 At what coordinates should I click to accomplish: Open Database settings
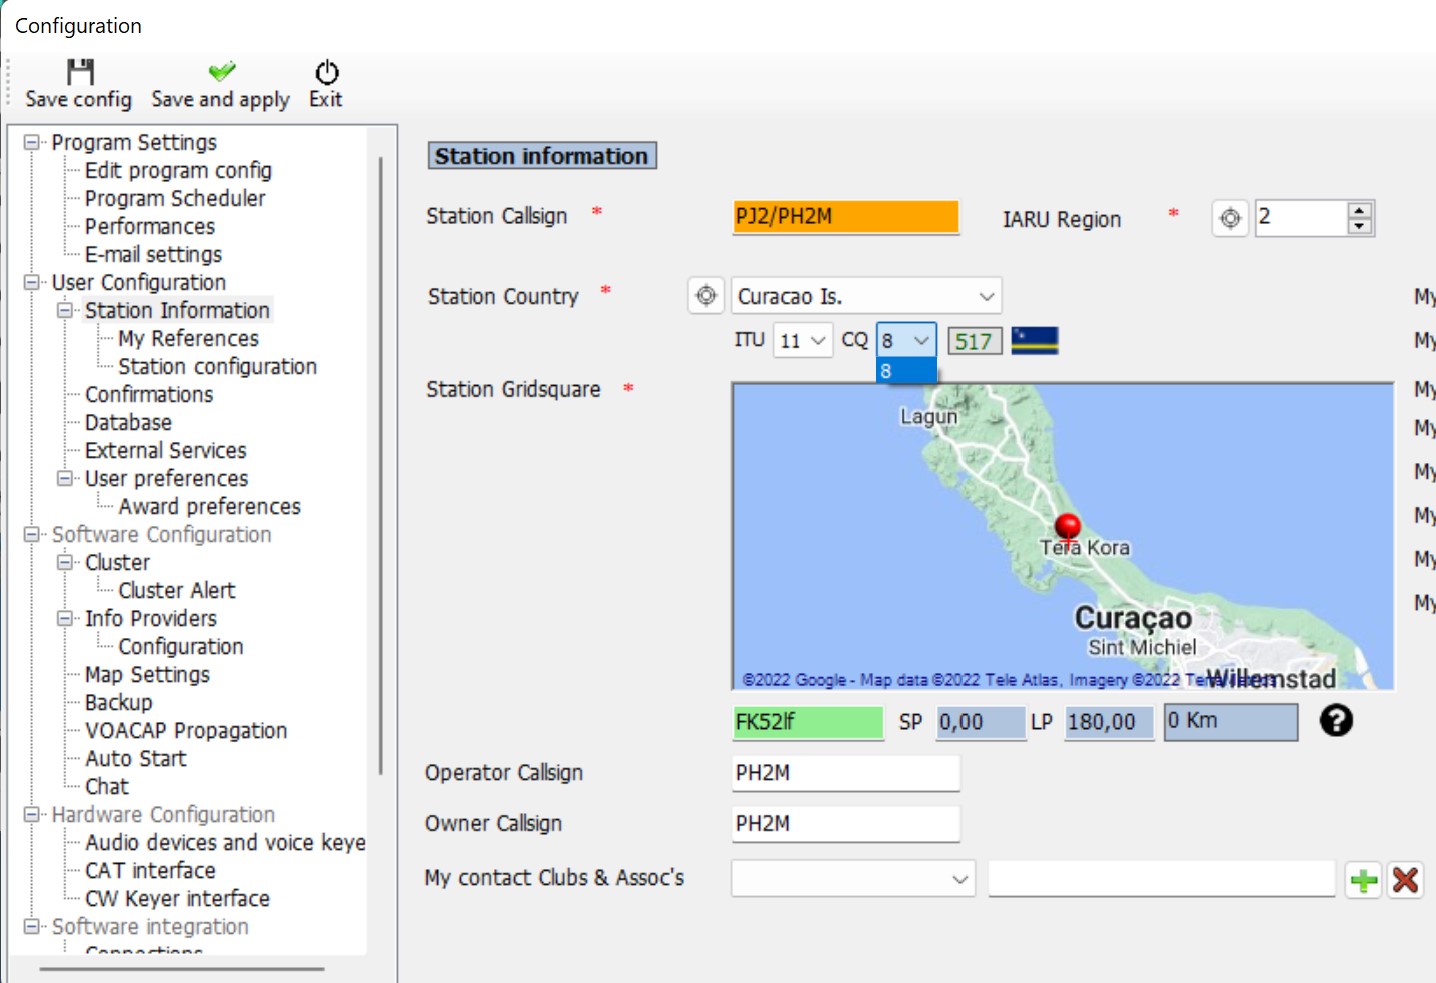(128, 422)
